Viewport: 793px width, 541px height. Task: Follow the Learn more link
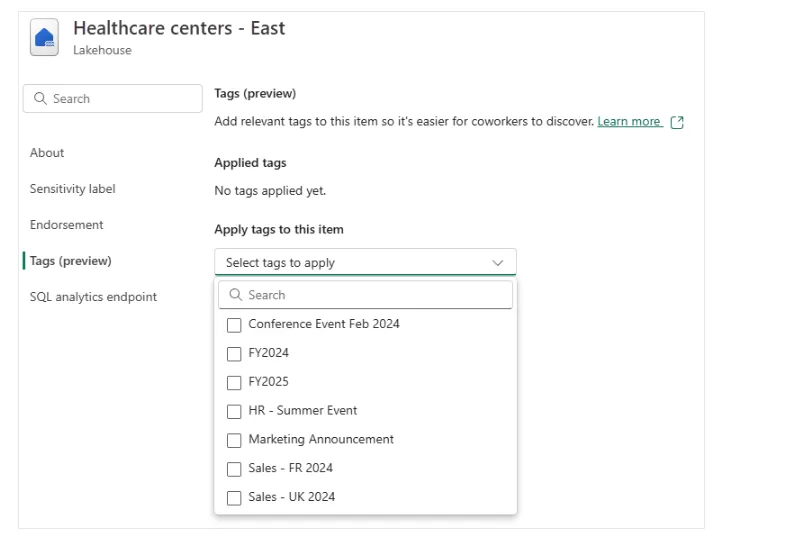pos(629,121)
